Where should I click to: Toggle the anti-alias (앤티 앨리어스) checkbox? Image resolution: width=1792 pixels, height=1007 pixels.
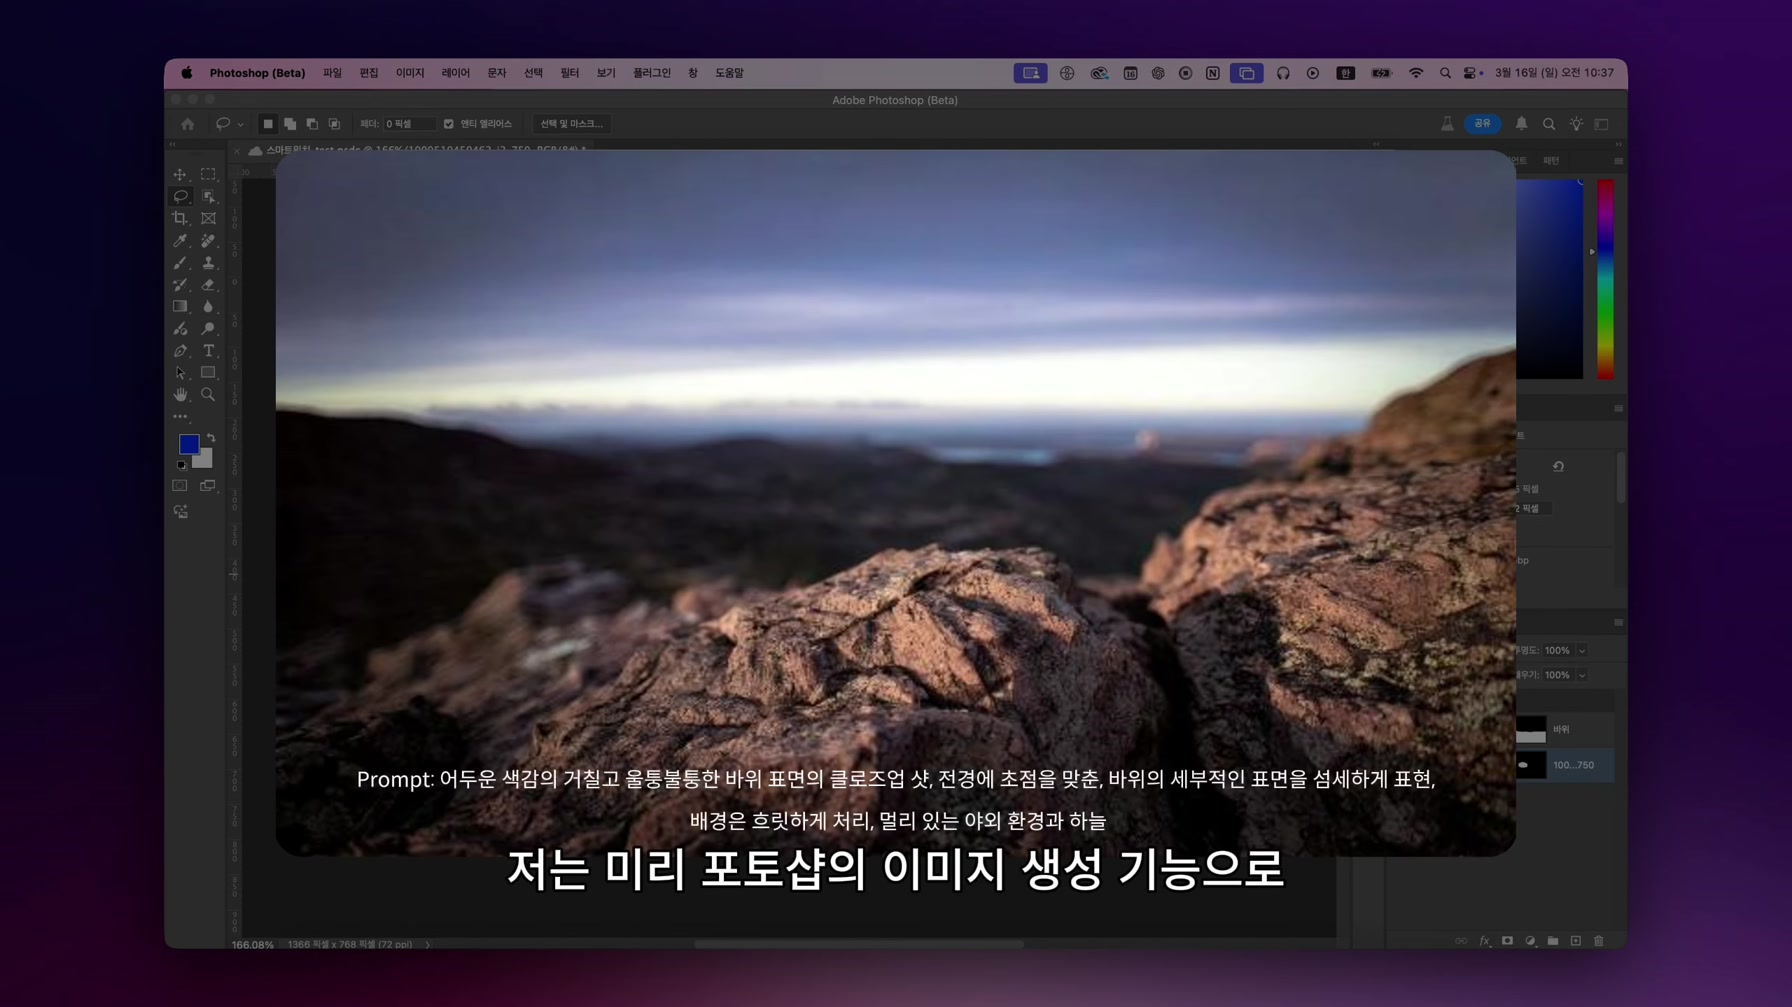449,124
